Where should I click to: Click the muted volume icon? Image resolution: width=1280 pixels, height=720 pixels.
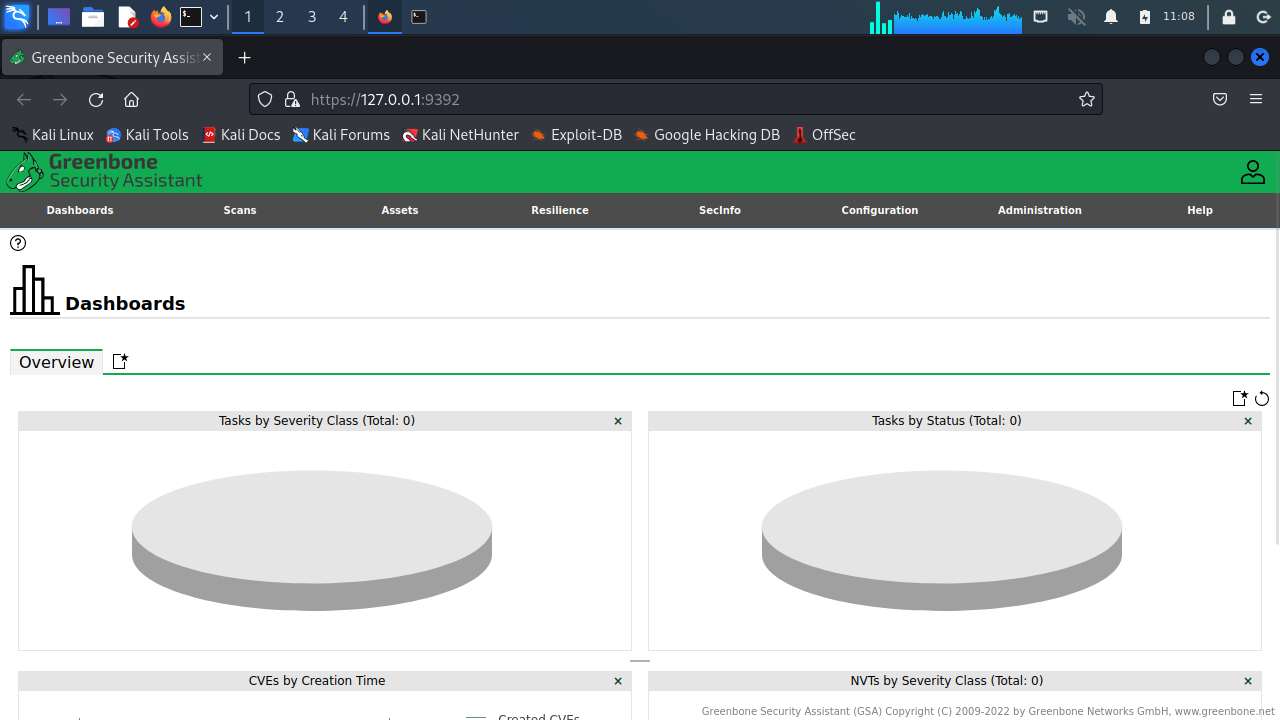(x=1076, y=17)
